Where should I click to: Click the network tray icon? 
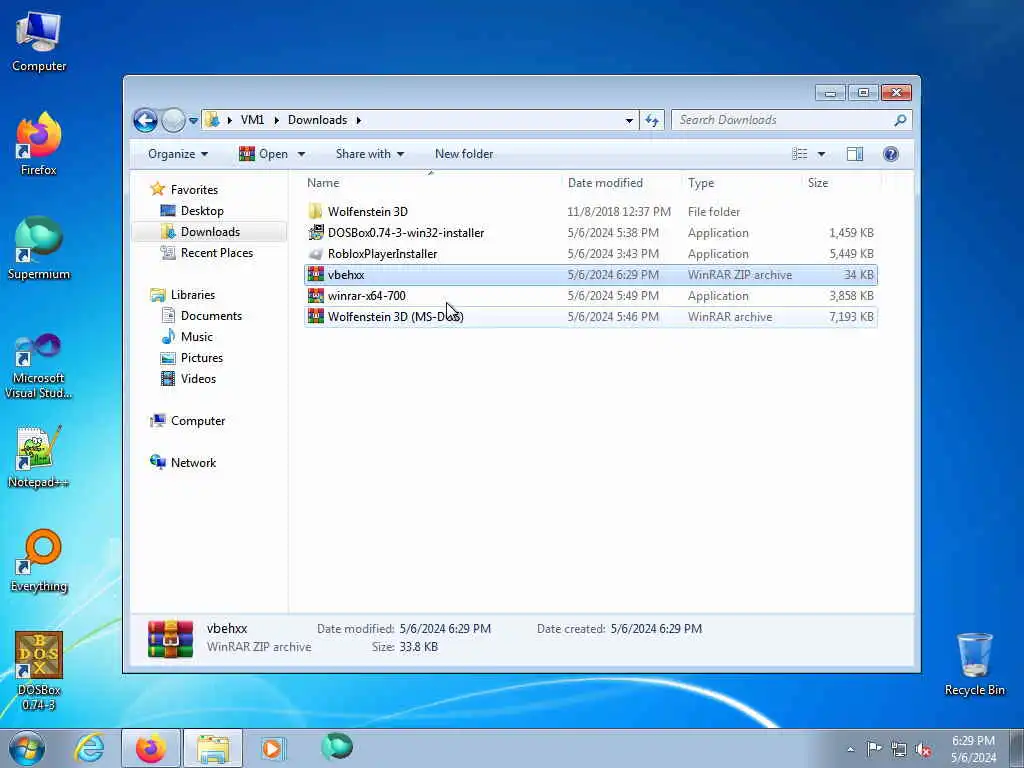point(899,748)
